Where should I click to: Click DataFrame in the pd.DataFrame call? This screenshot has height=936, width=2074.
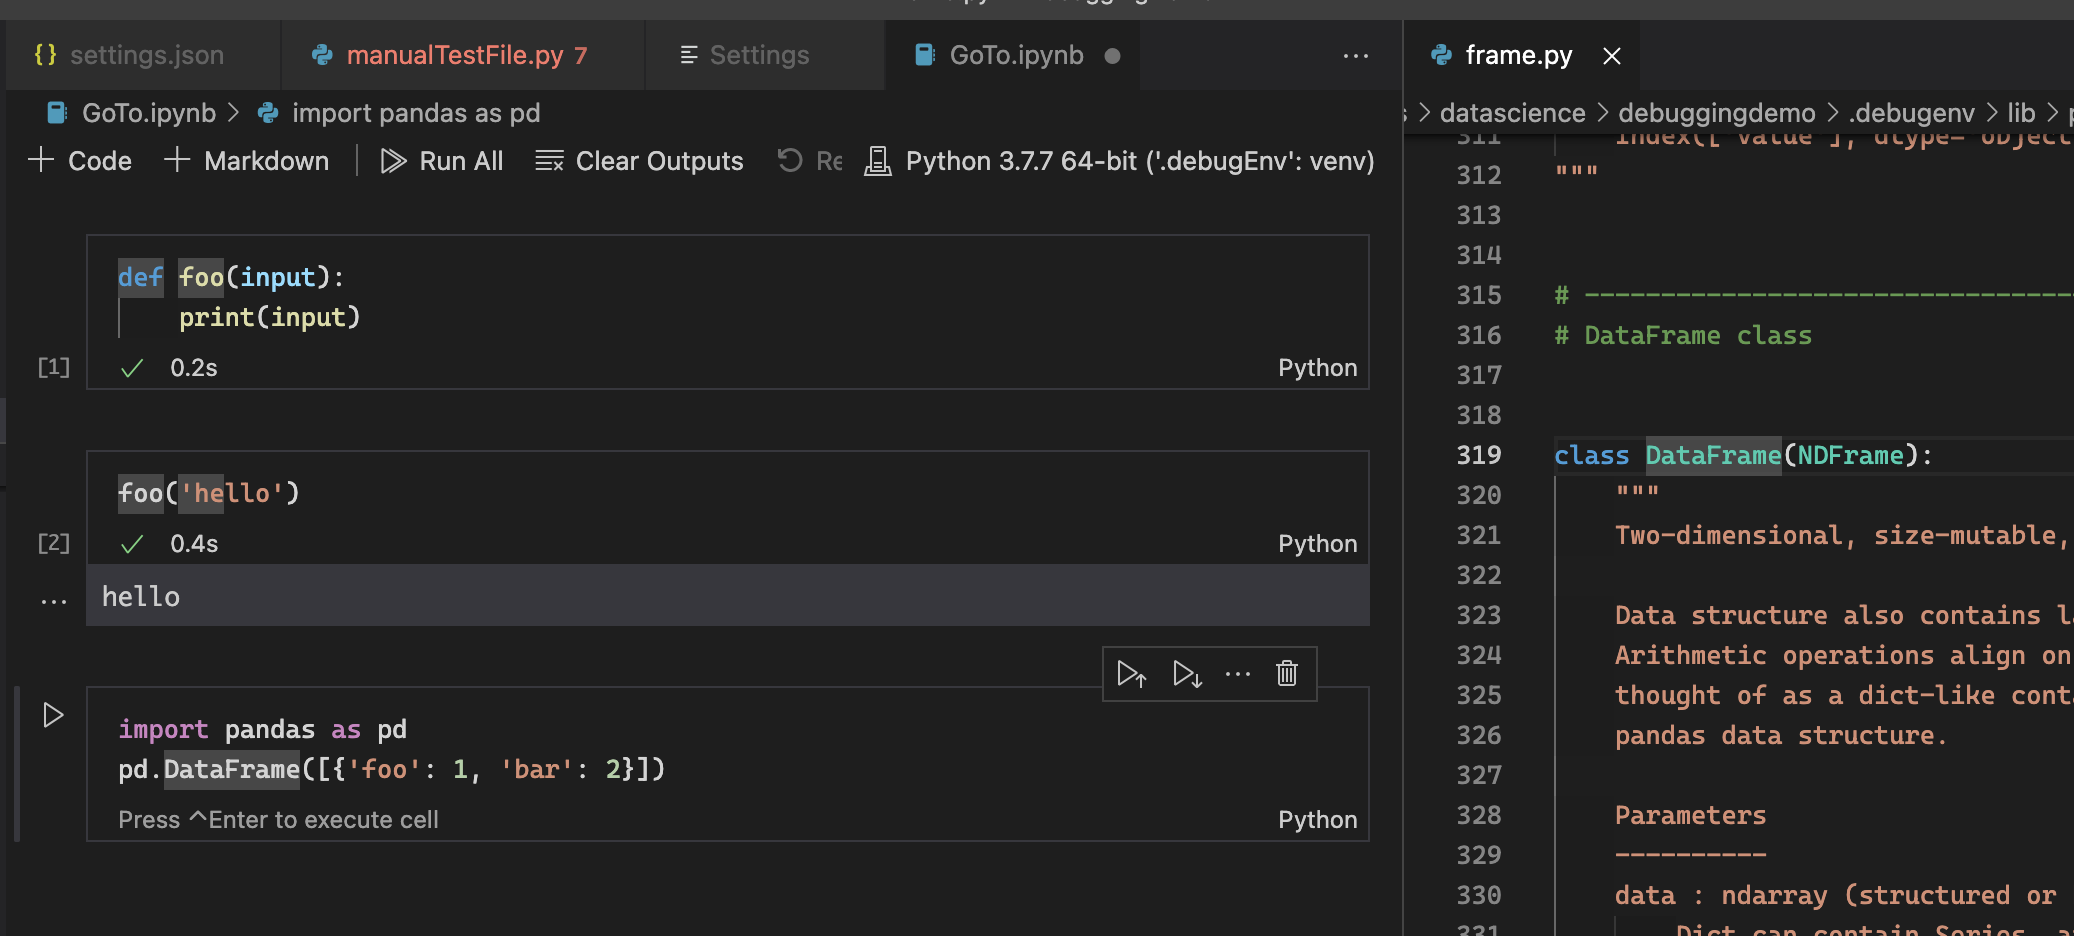click(231, 769)
